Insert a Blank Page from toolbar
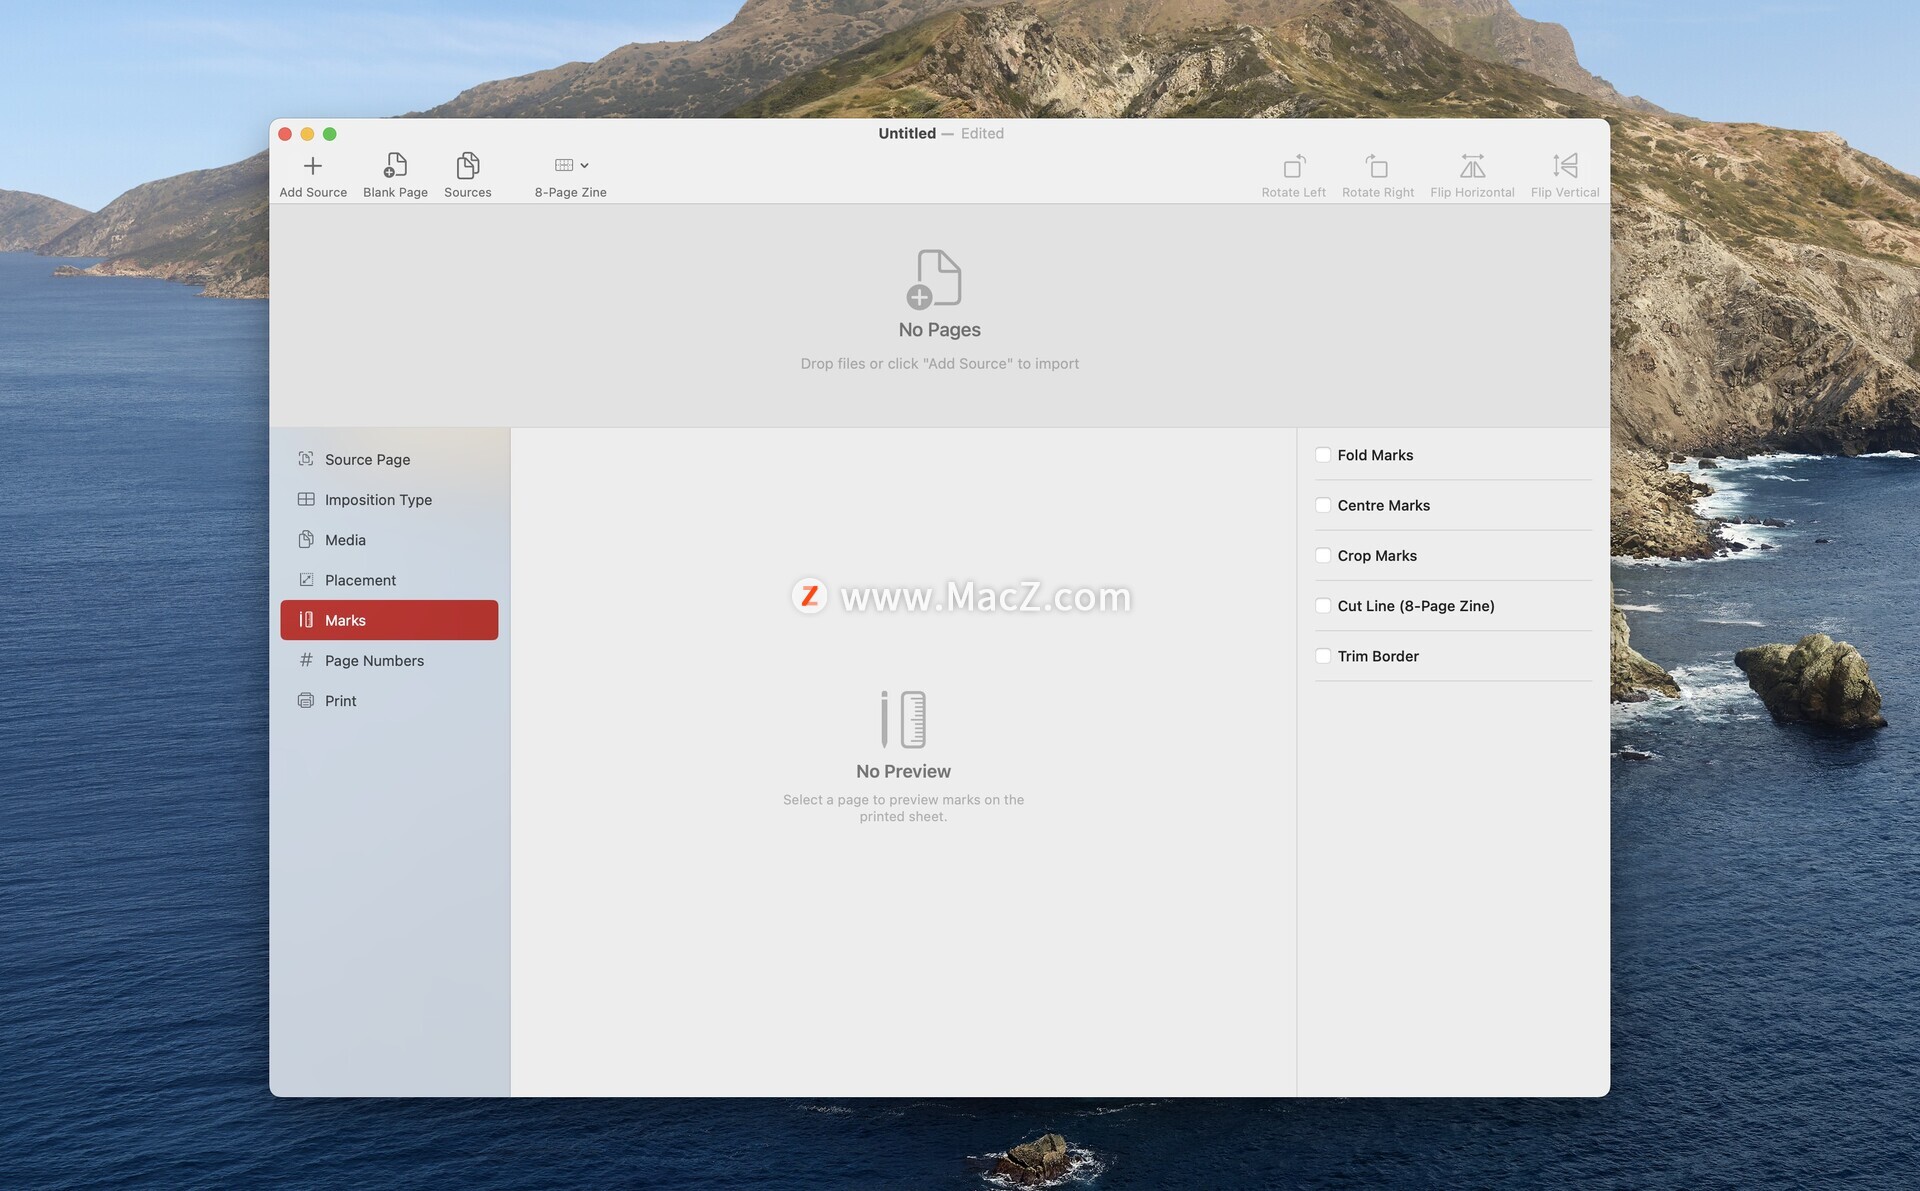 (x=395, y=166)
